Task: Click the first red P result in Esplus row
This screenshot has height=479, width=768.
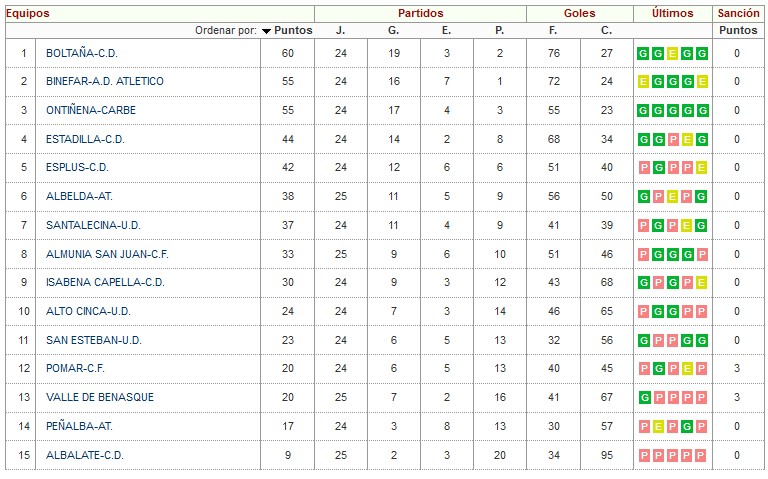Action: tap(644, 168)
